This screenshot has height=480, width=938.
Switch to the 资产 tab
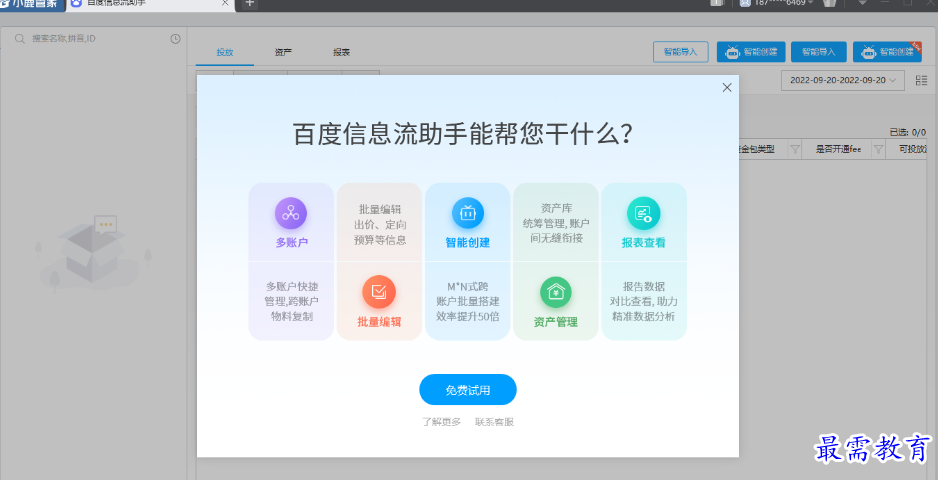tap(284, 52)
